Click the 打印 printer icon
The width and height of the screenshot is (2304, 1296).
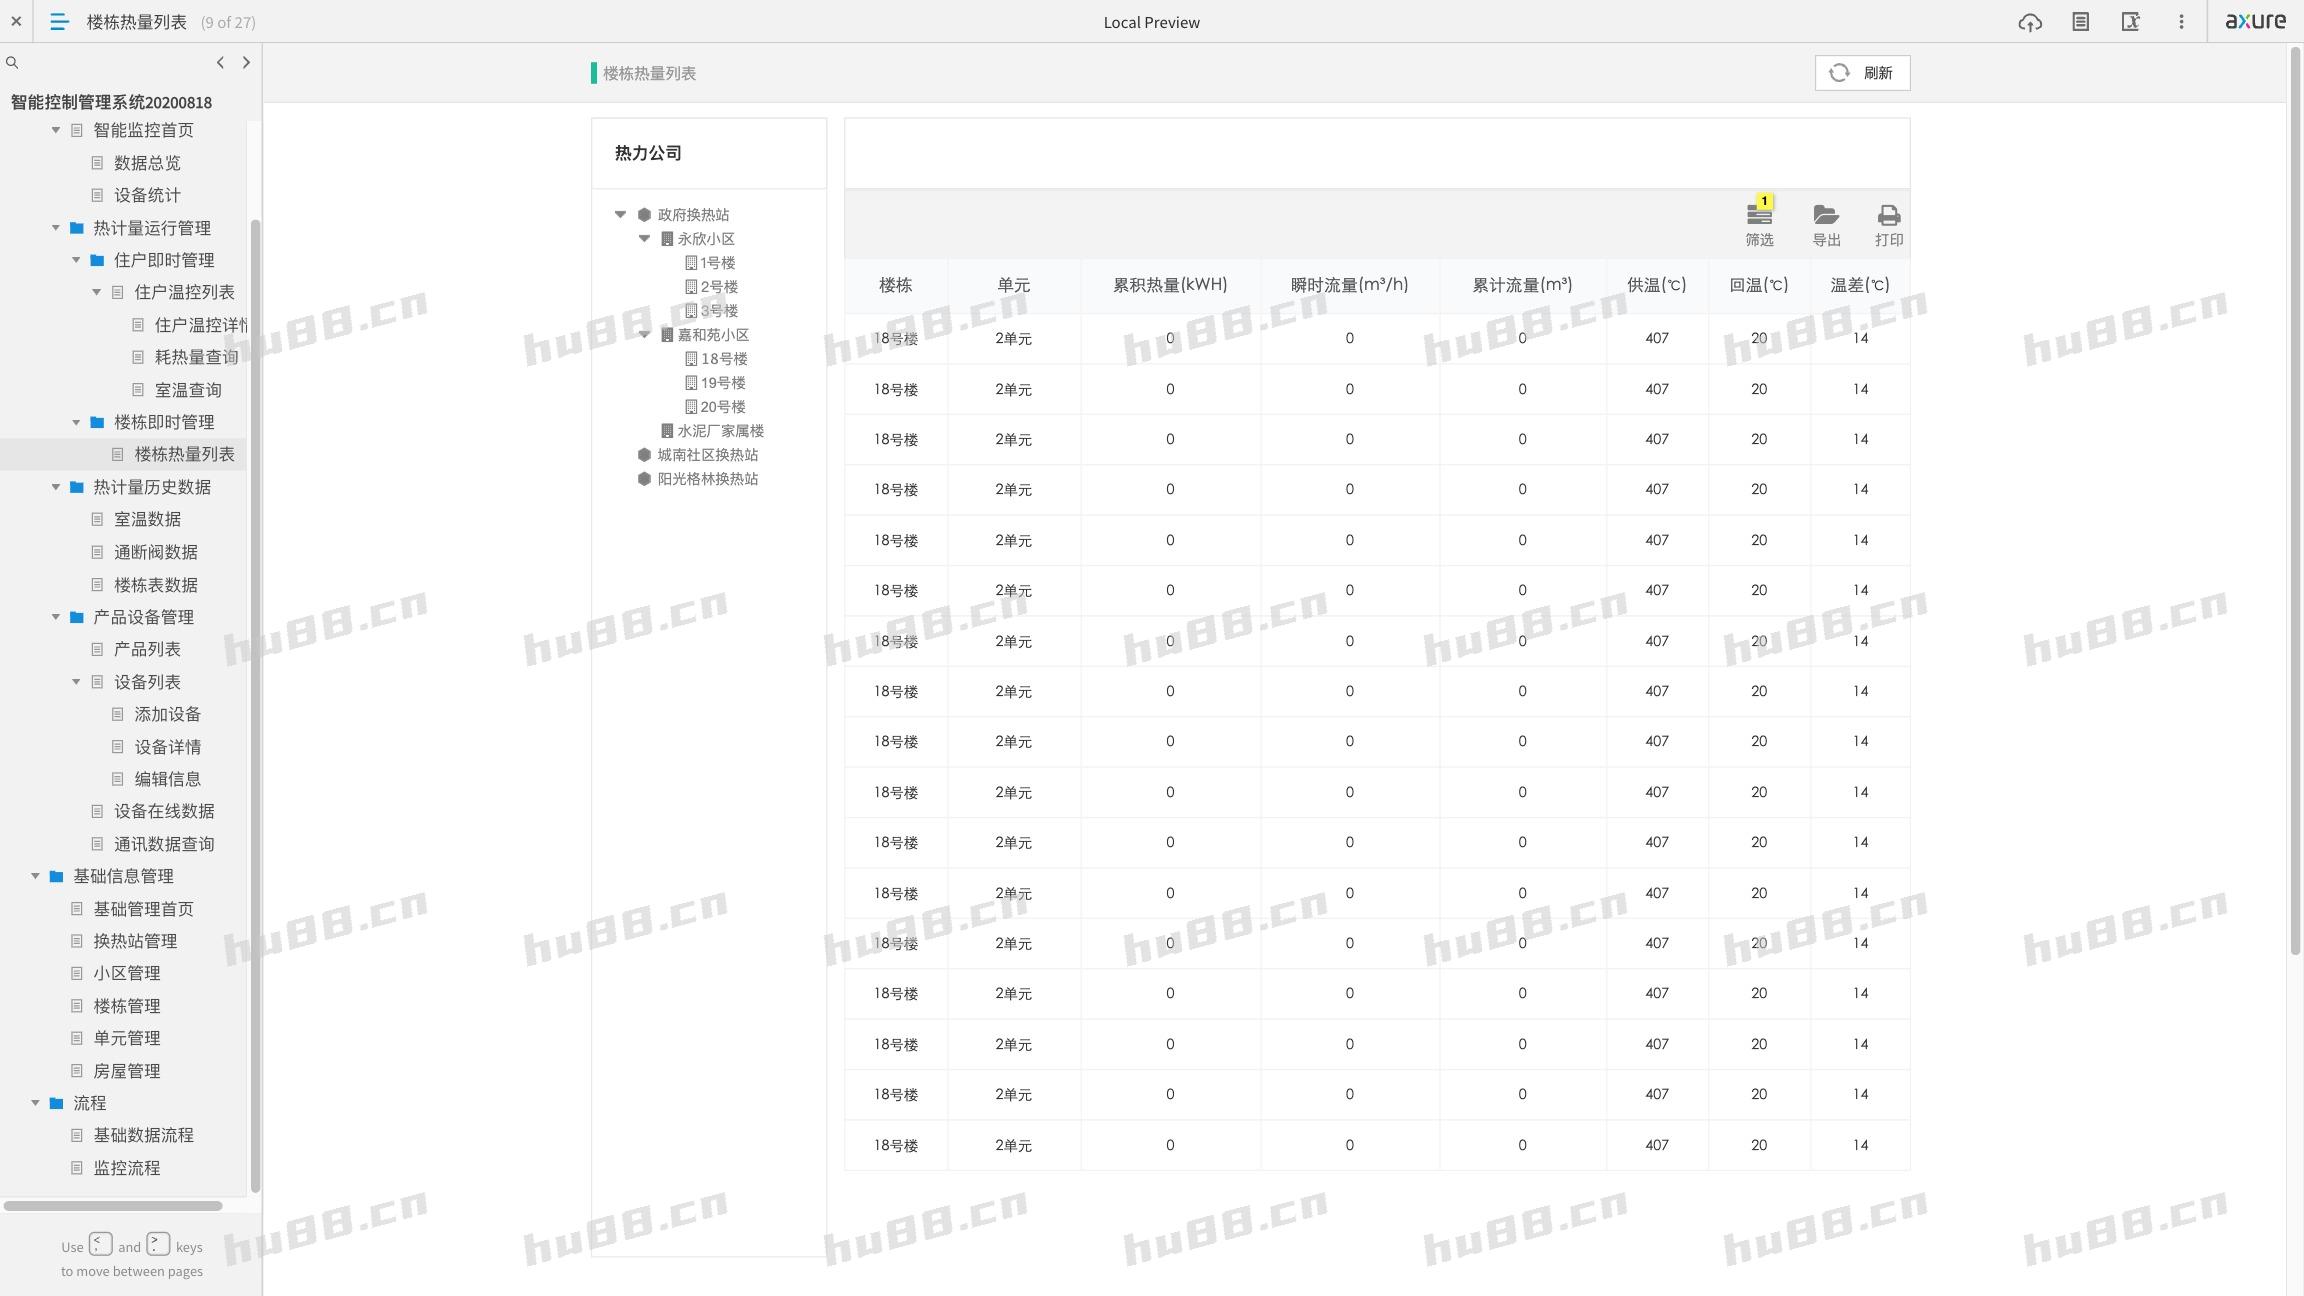1888,216
